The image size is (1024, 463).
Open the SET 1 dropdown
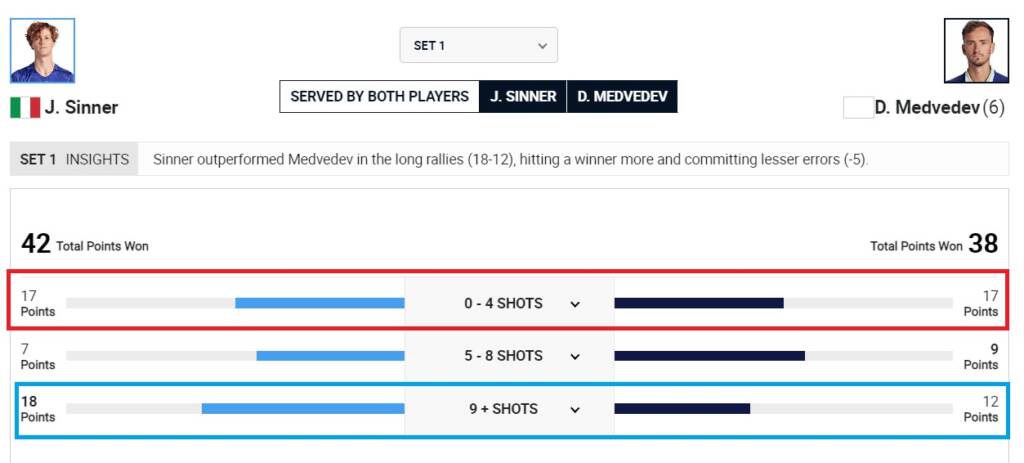[478, 46]
